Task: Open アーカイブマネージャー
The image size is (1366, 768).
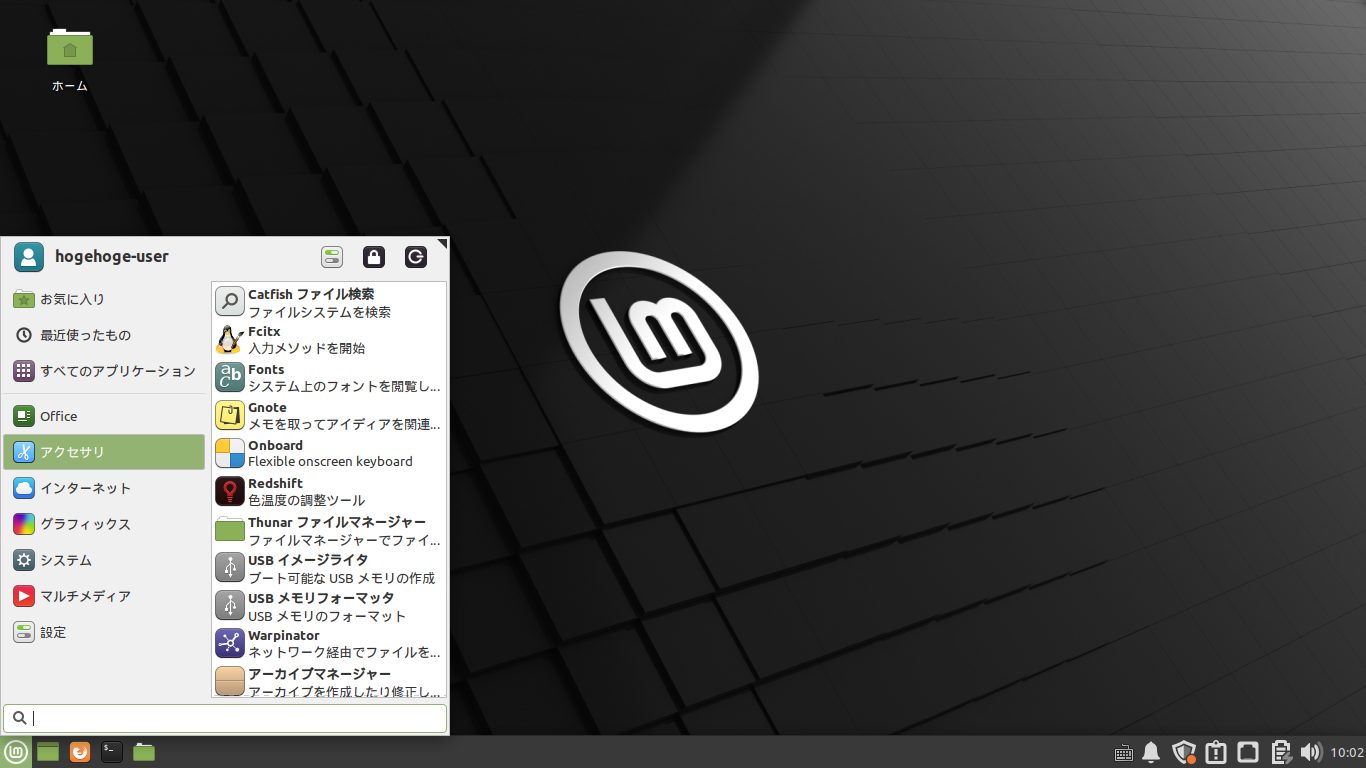Action: point(329,680)
